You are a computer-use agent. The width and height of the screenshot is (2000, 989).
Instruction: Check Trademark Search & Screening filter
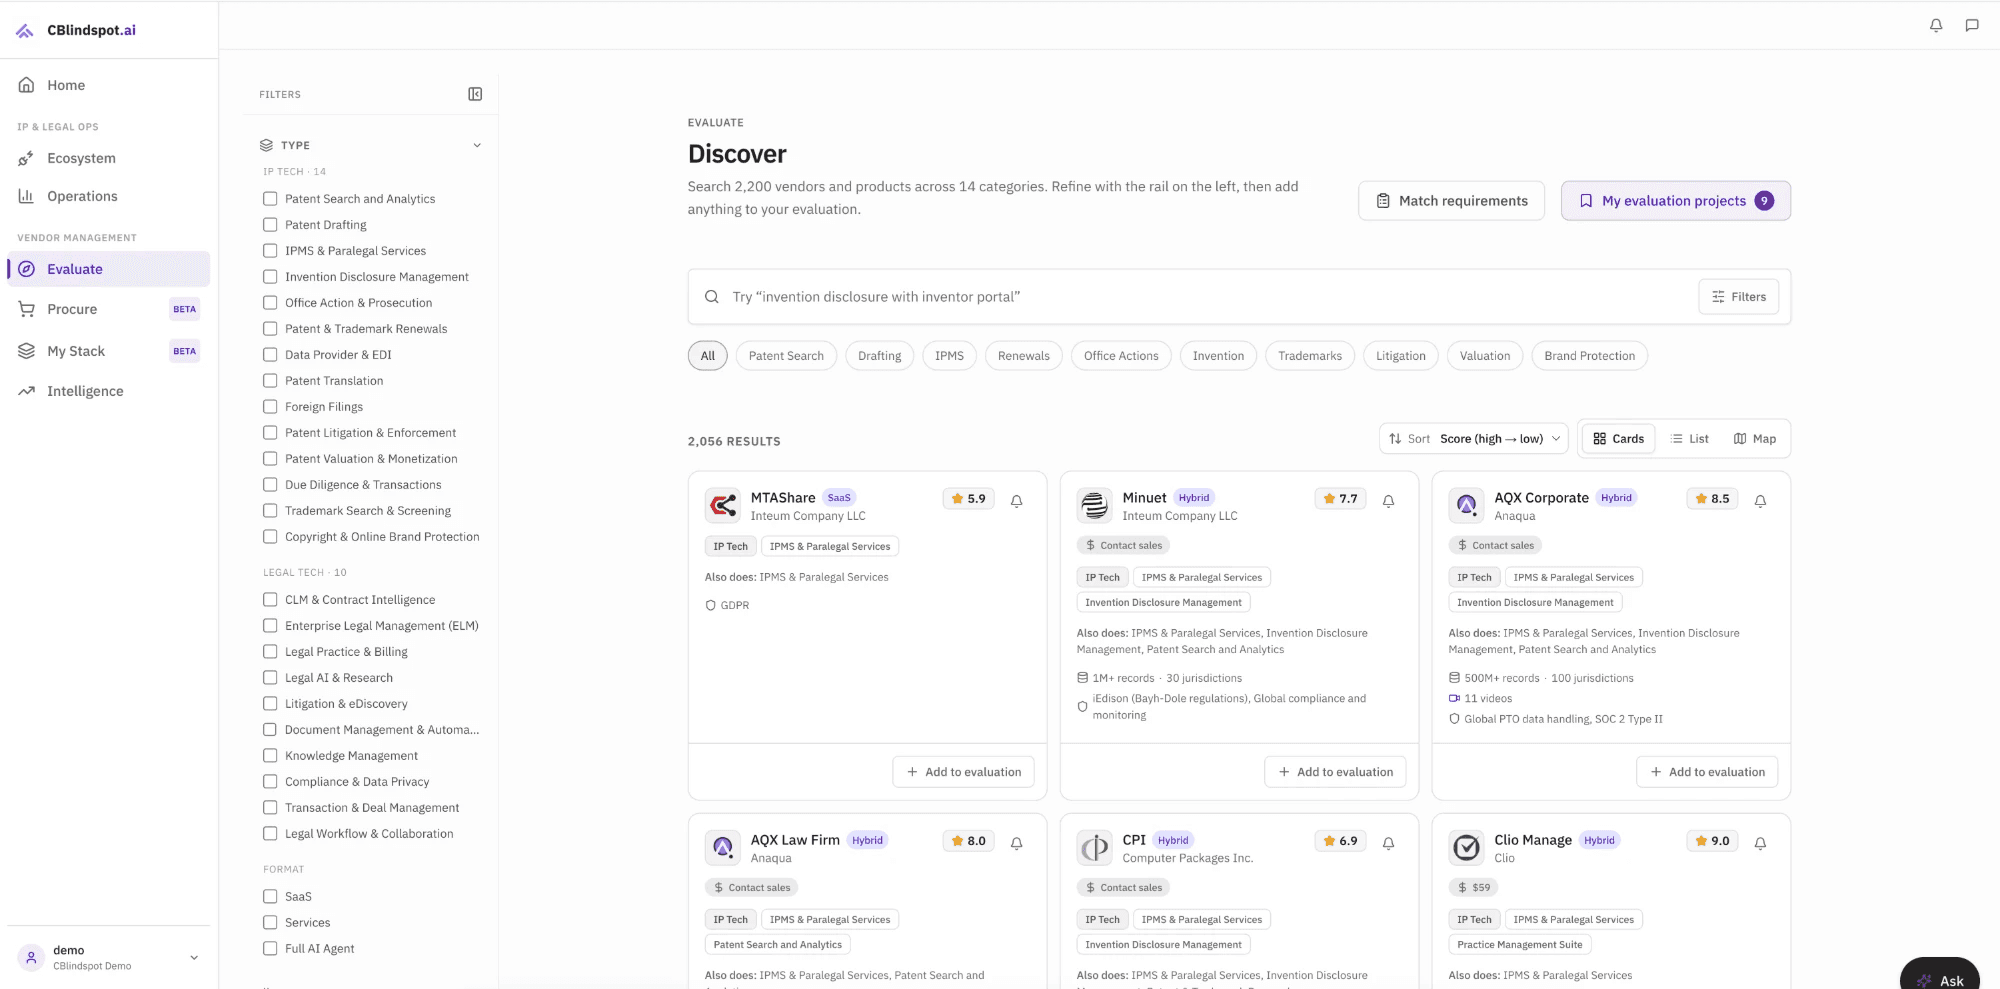(270, 511)
